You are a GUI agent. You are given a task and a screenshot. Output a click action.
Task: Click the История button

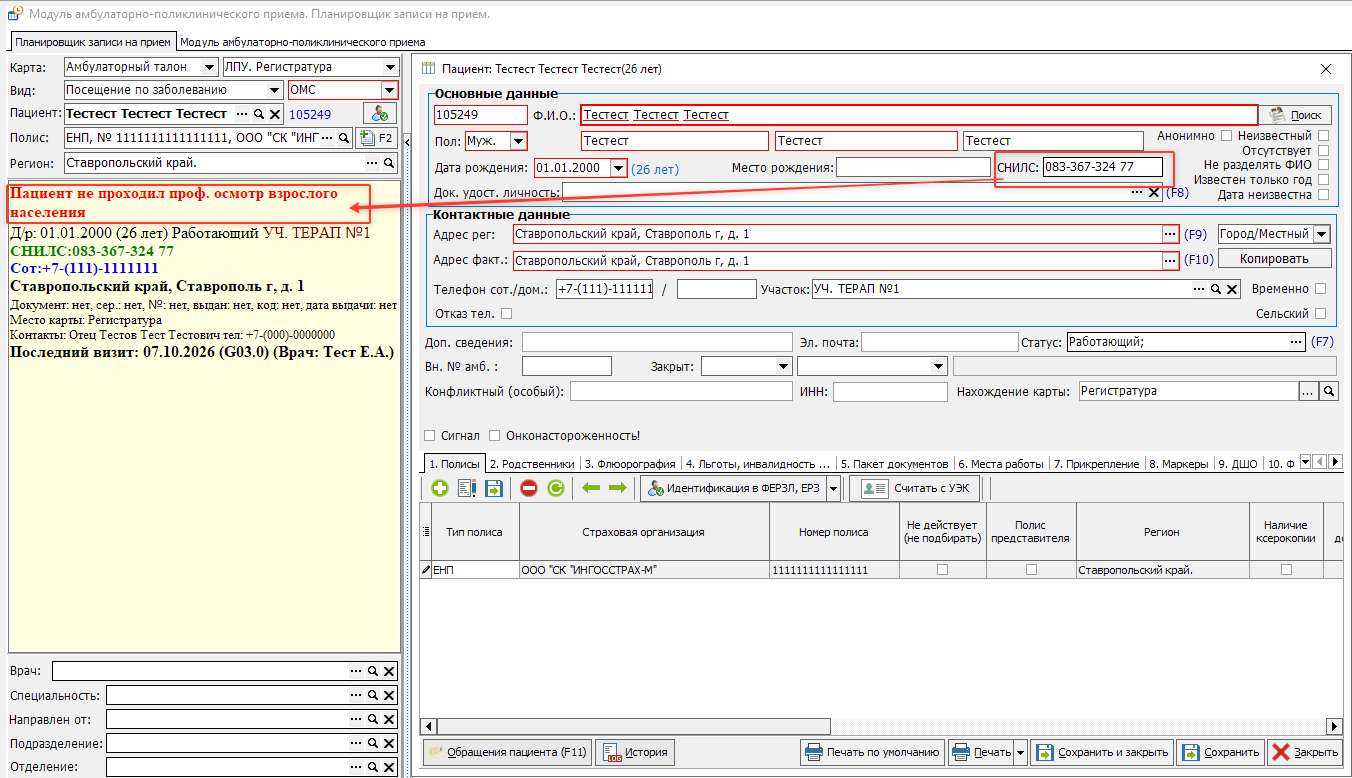click(x=635, y=752)
